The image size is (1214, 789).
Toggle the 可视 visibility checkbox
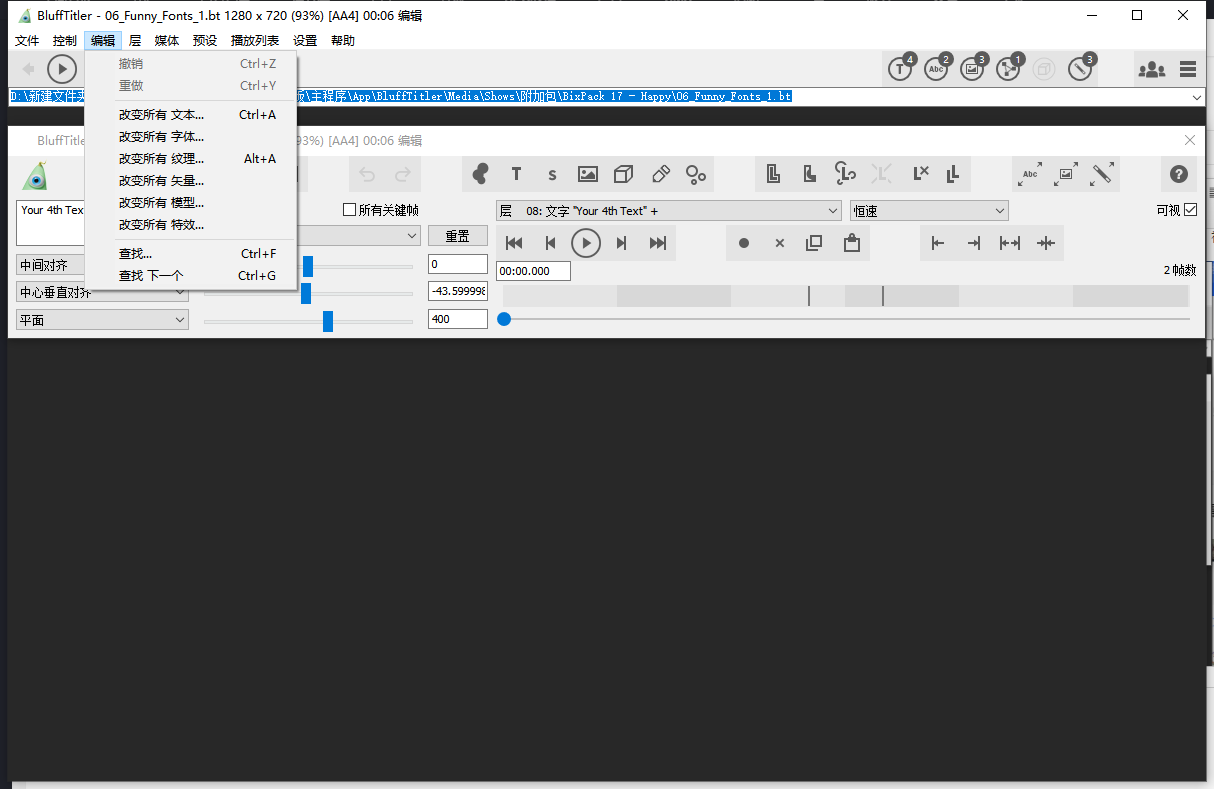(1190, 210)
